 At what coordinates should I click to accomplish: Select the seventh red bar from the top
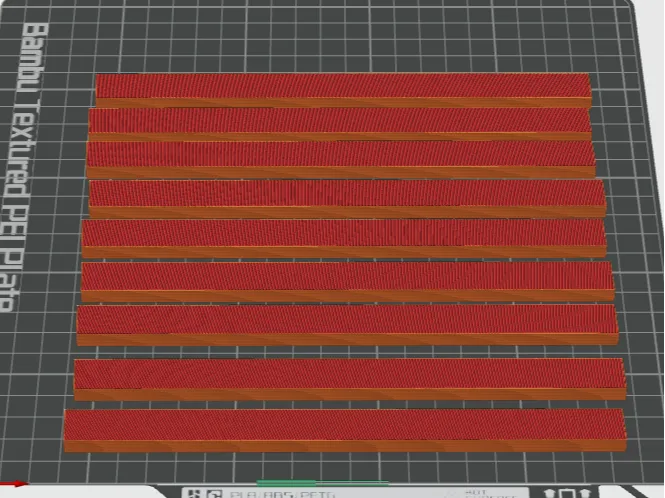pyautogui.click(x=347, y=319)
